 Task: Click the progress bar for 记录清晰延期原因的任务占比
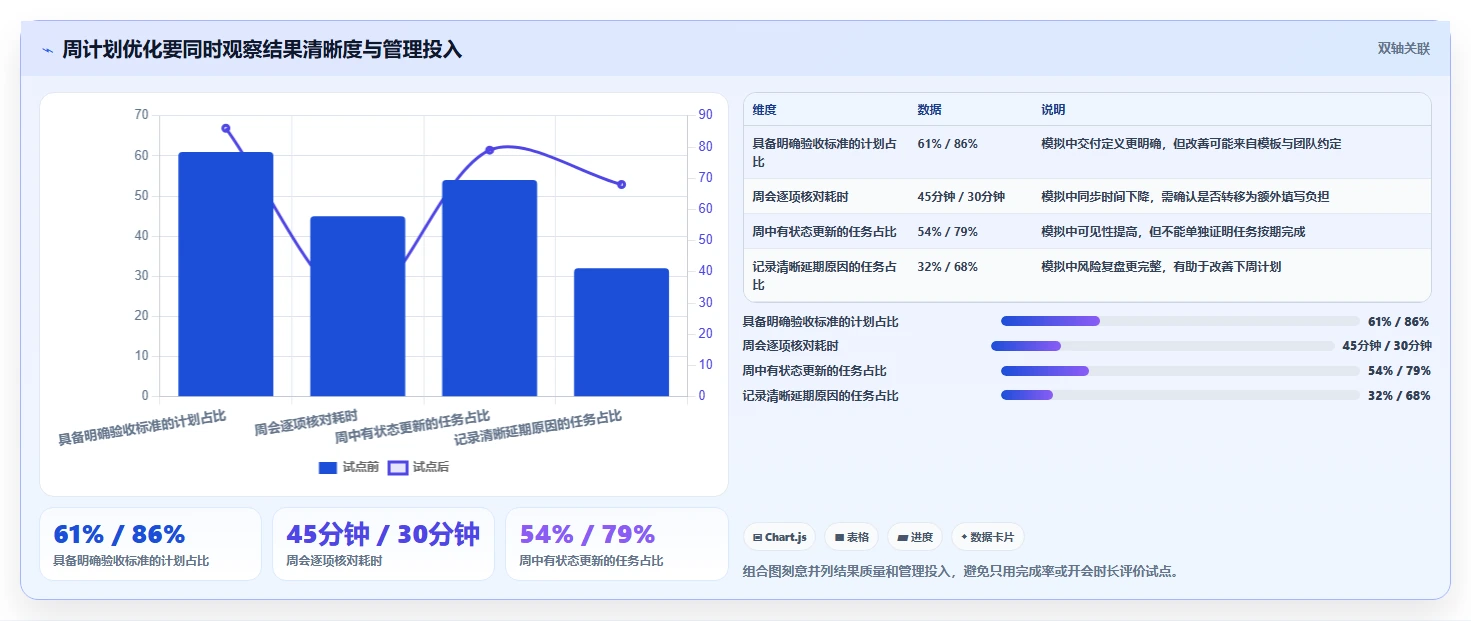[x=1180, y=395]
